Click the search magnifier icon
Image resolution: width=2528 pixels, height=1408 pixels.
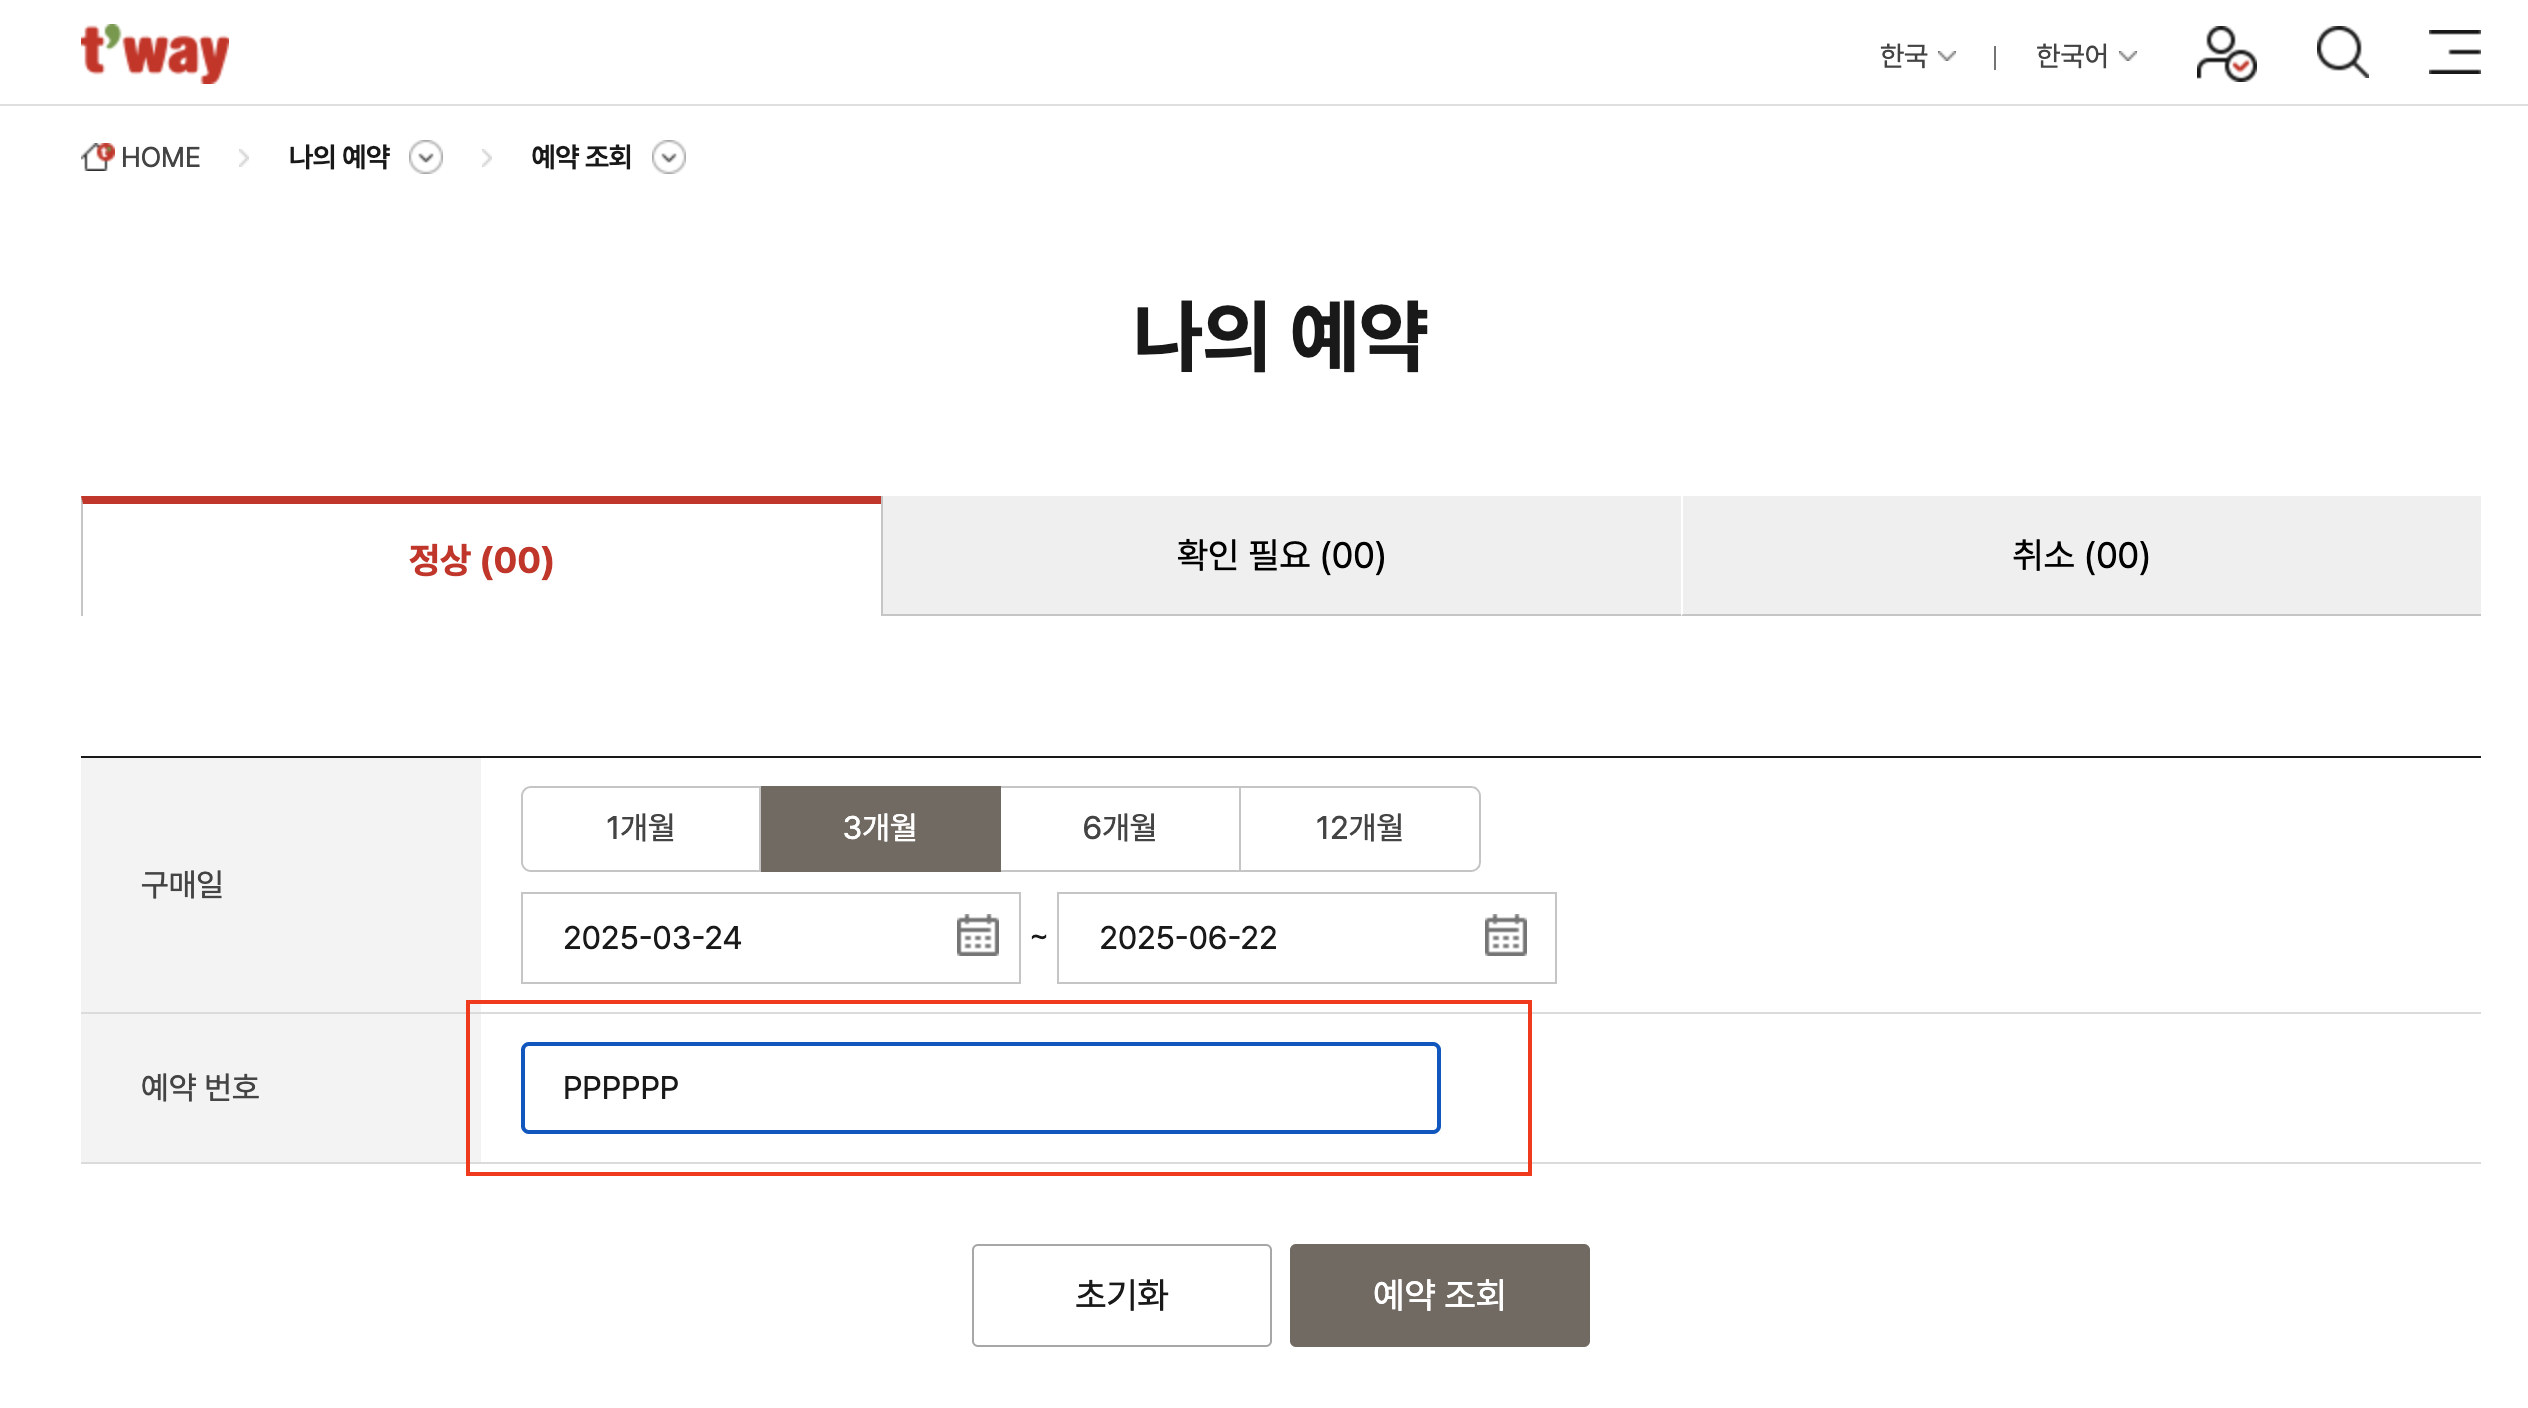[2342, 52]
